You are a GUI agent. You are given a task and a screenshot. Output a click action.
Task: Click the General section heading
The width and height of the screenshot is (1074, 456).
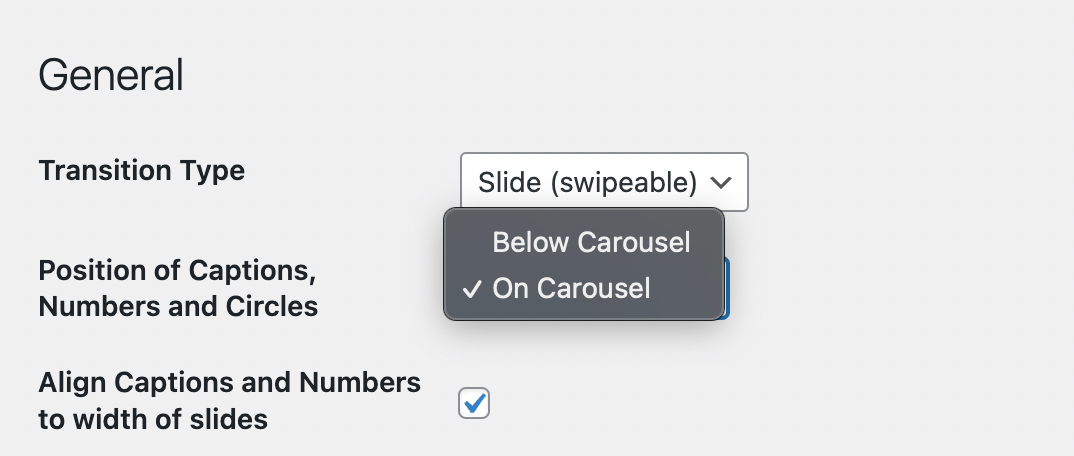pyautogui.click(x=110, y=76)
